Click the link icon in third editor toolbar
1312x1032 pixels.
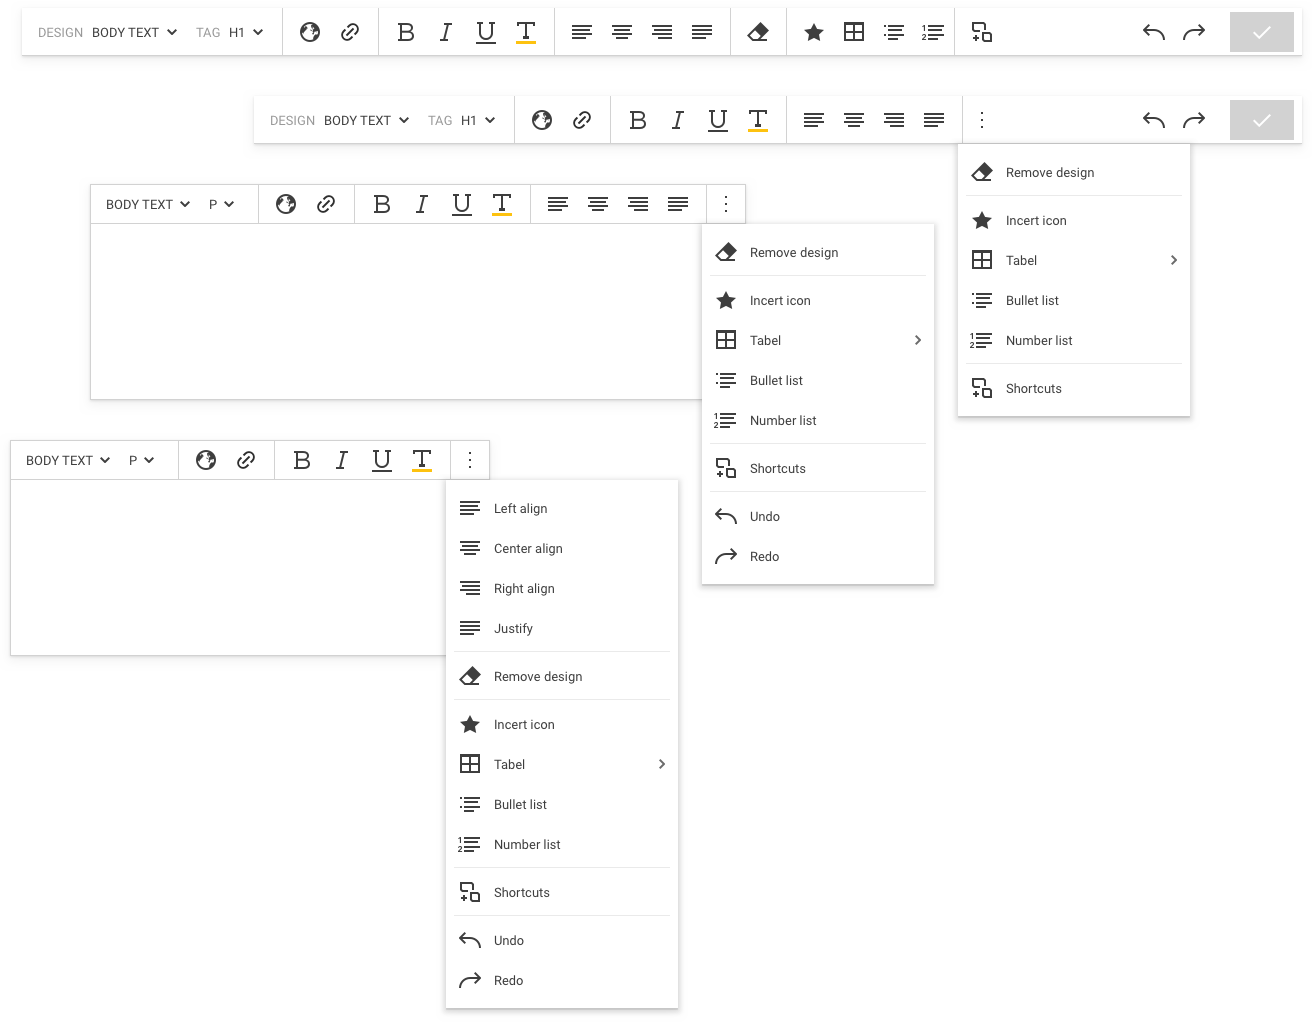point(326,204)
